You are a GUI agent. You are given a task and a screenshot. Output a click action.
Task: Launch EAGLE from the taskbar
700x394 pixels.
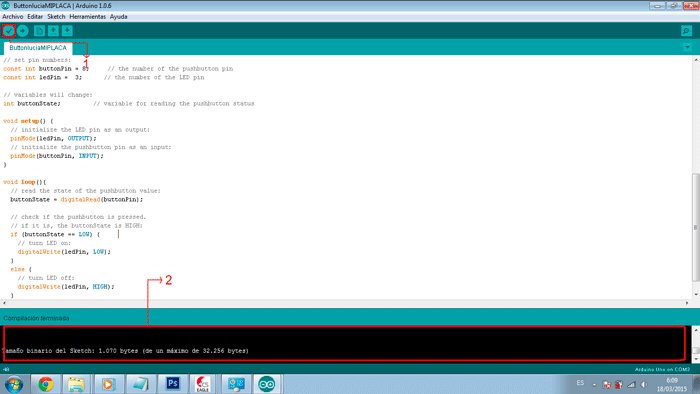point(203,384)
